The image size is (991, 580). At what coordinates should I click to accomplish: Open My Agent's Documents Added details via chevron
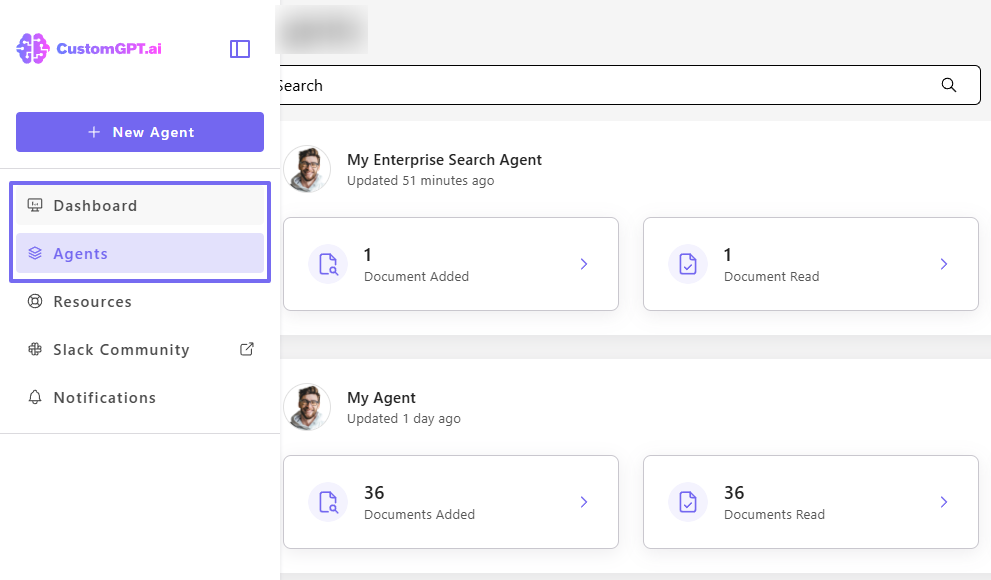pyautogui.click(x=584, y=502)
